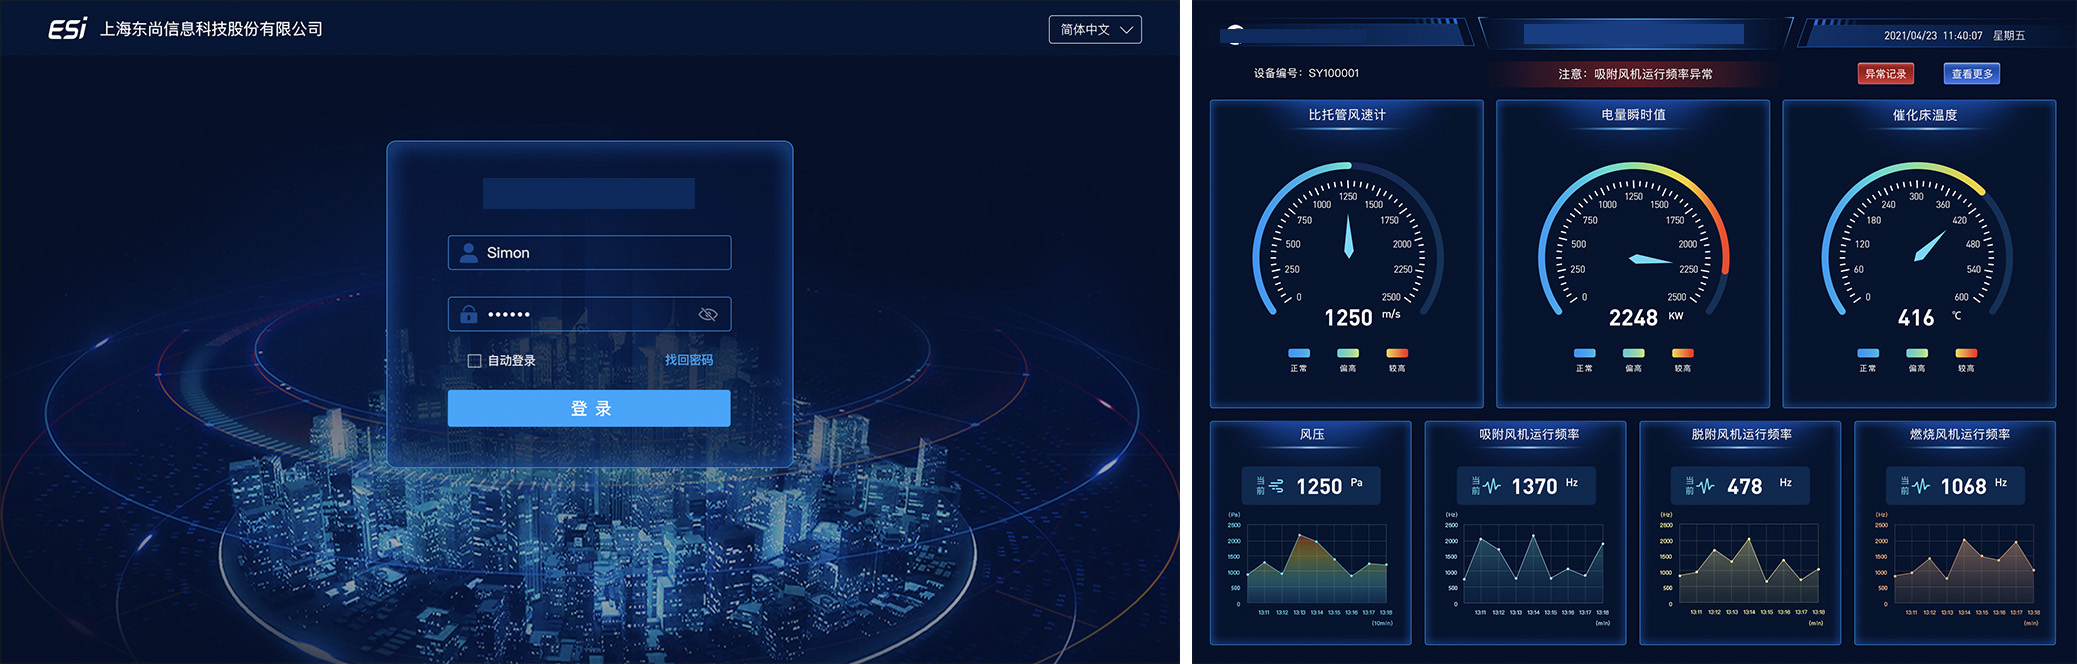Viewport: 2077px width, 664px height.
Task: Click the padlock icon in password field
Action: coord(468,314)
